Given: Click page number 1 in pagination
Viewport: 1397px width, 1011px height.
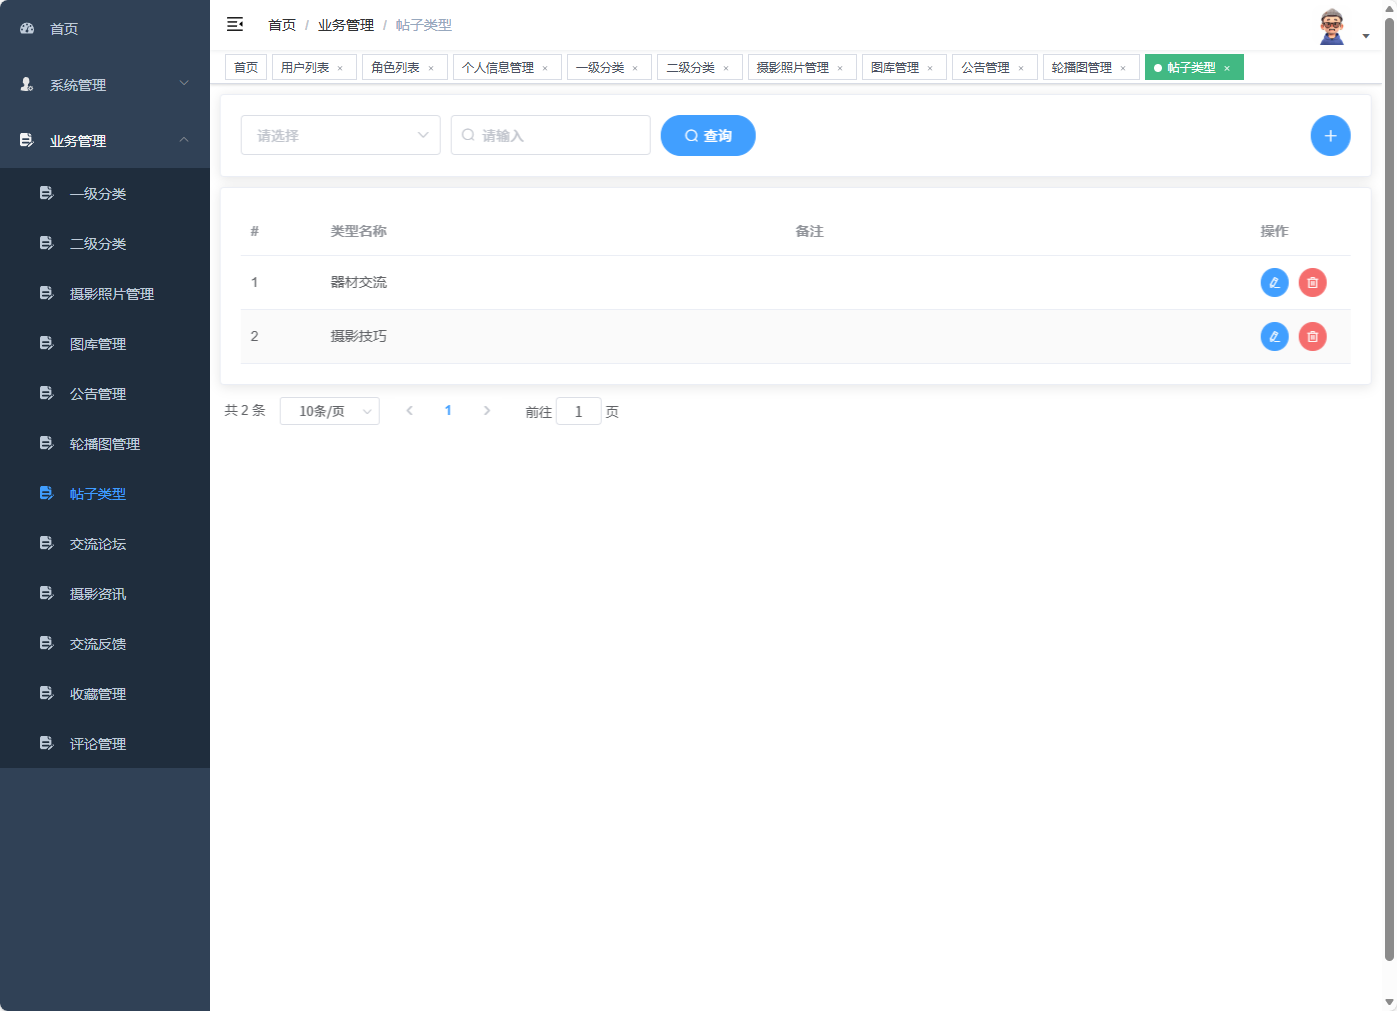Looking at the screenshot, I should click(448, 410).
